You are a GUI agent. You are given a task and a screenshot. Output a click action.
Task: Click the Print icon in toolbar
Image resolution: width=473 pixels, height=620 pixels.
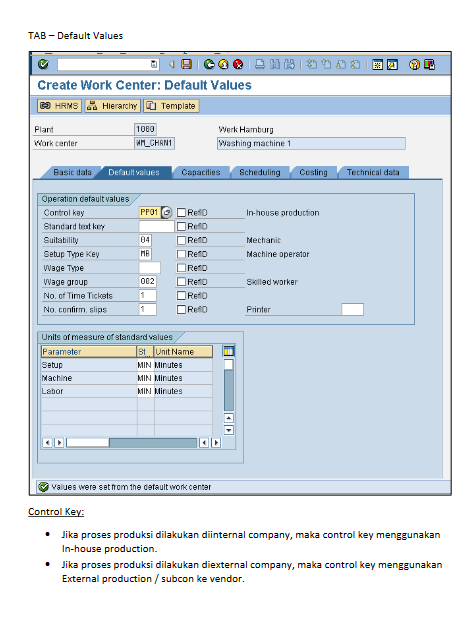coord(260,64)
